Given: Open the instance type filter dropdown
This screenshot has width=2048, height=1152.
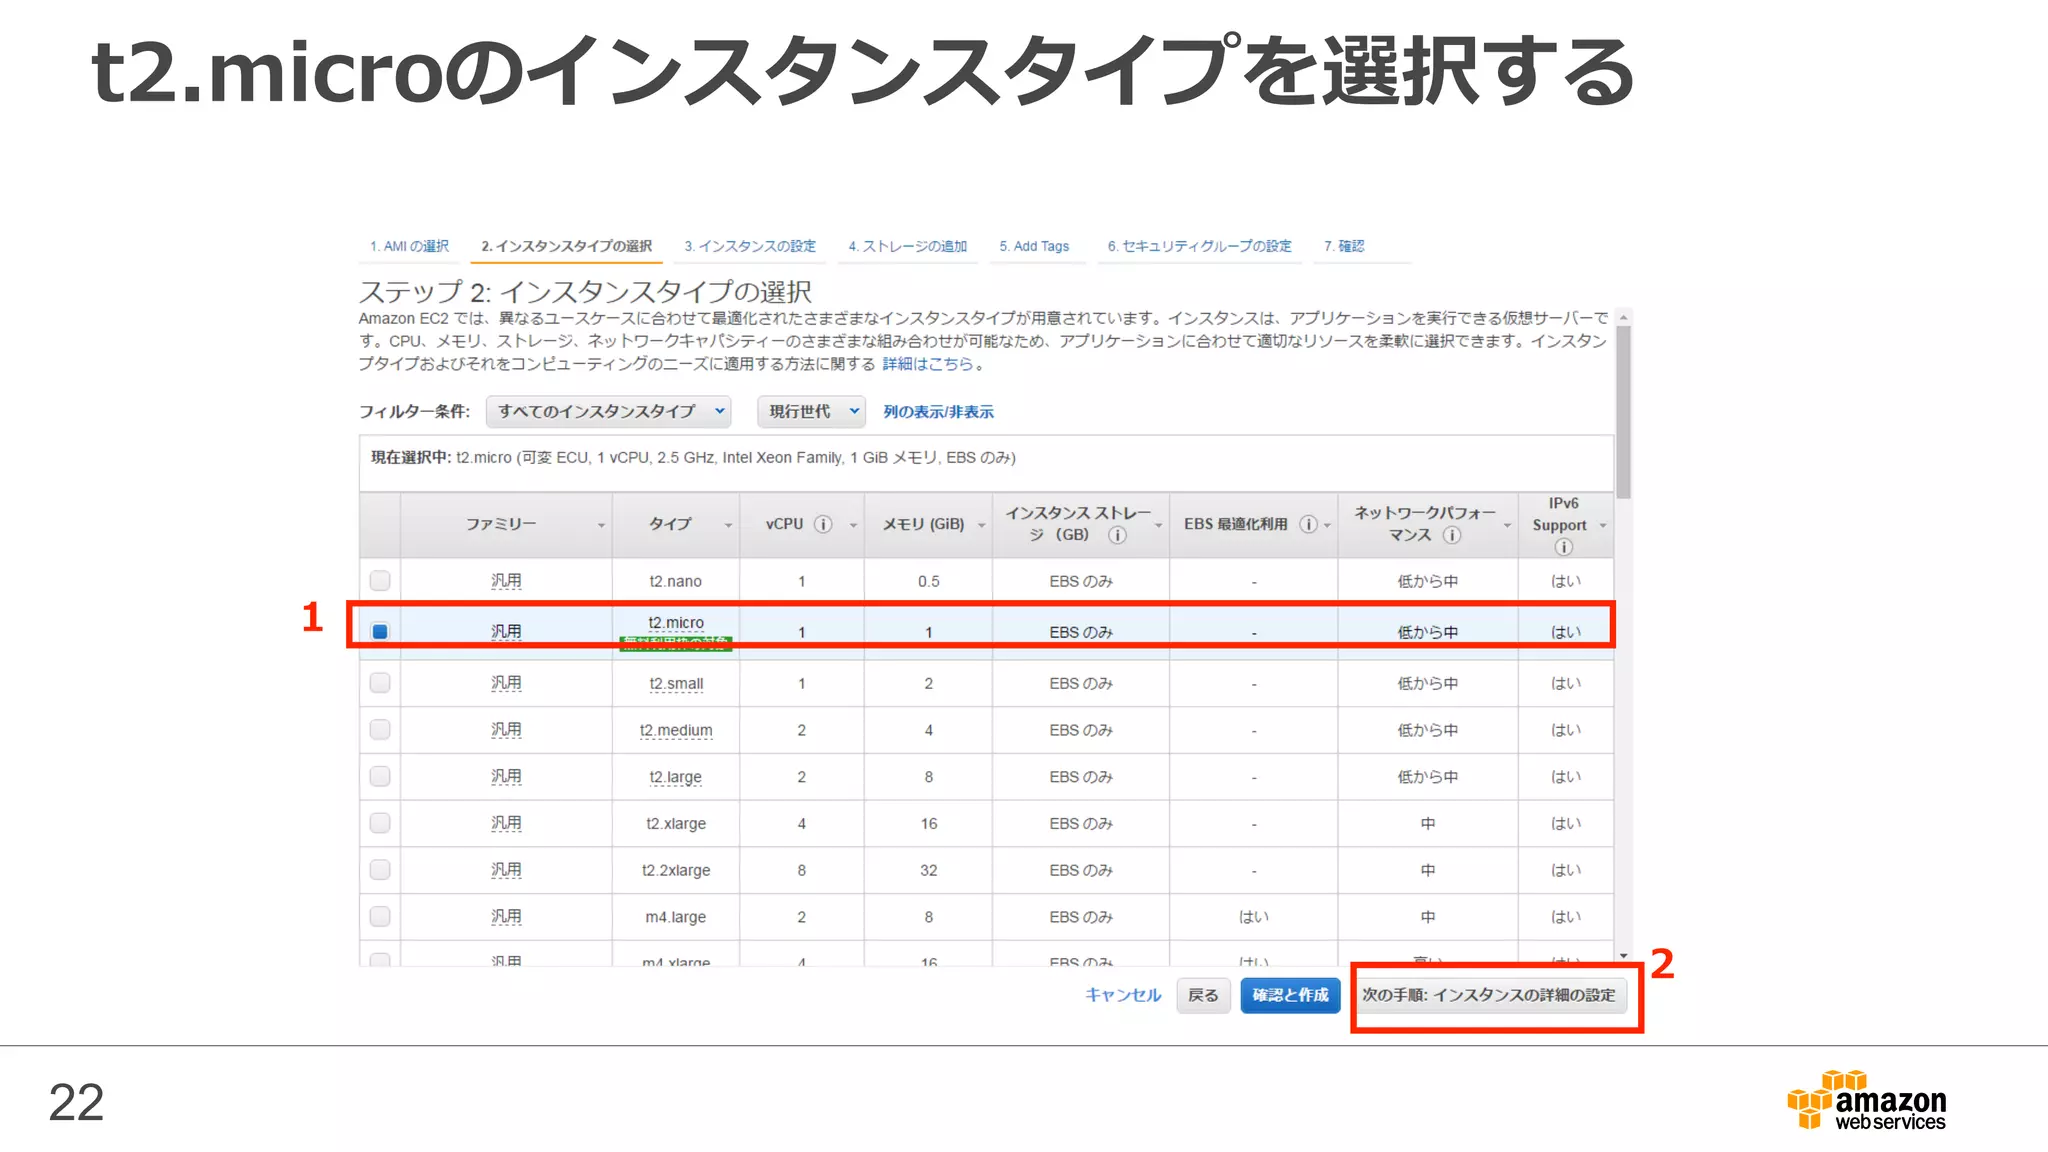Looking at the screenshot, I should coord(608,411).
